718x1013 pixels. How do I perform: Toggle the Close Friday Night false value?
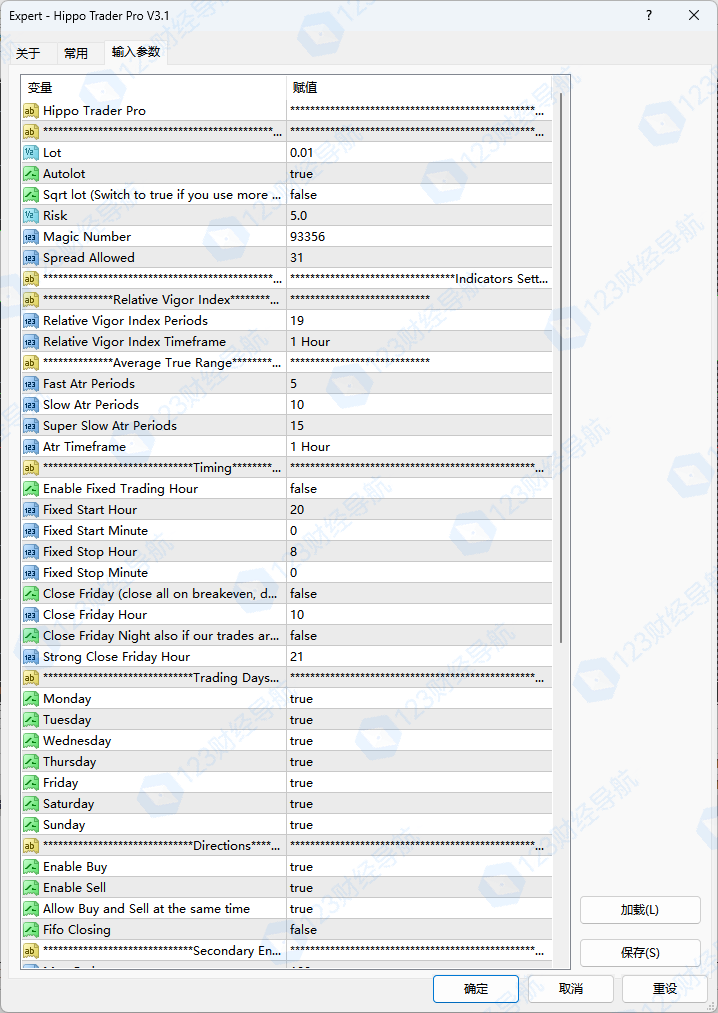(x=419, y=636)
